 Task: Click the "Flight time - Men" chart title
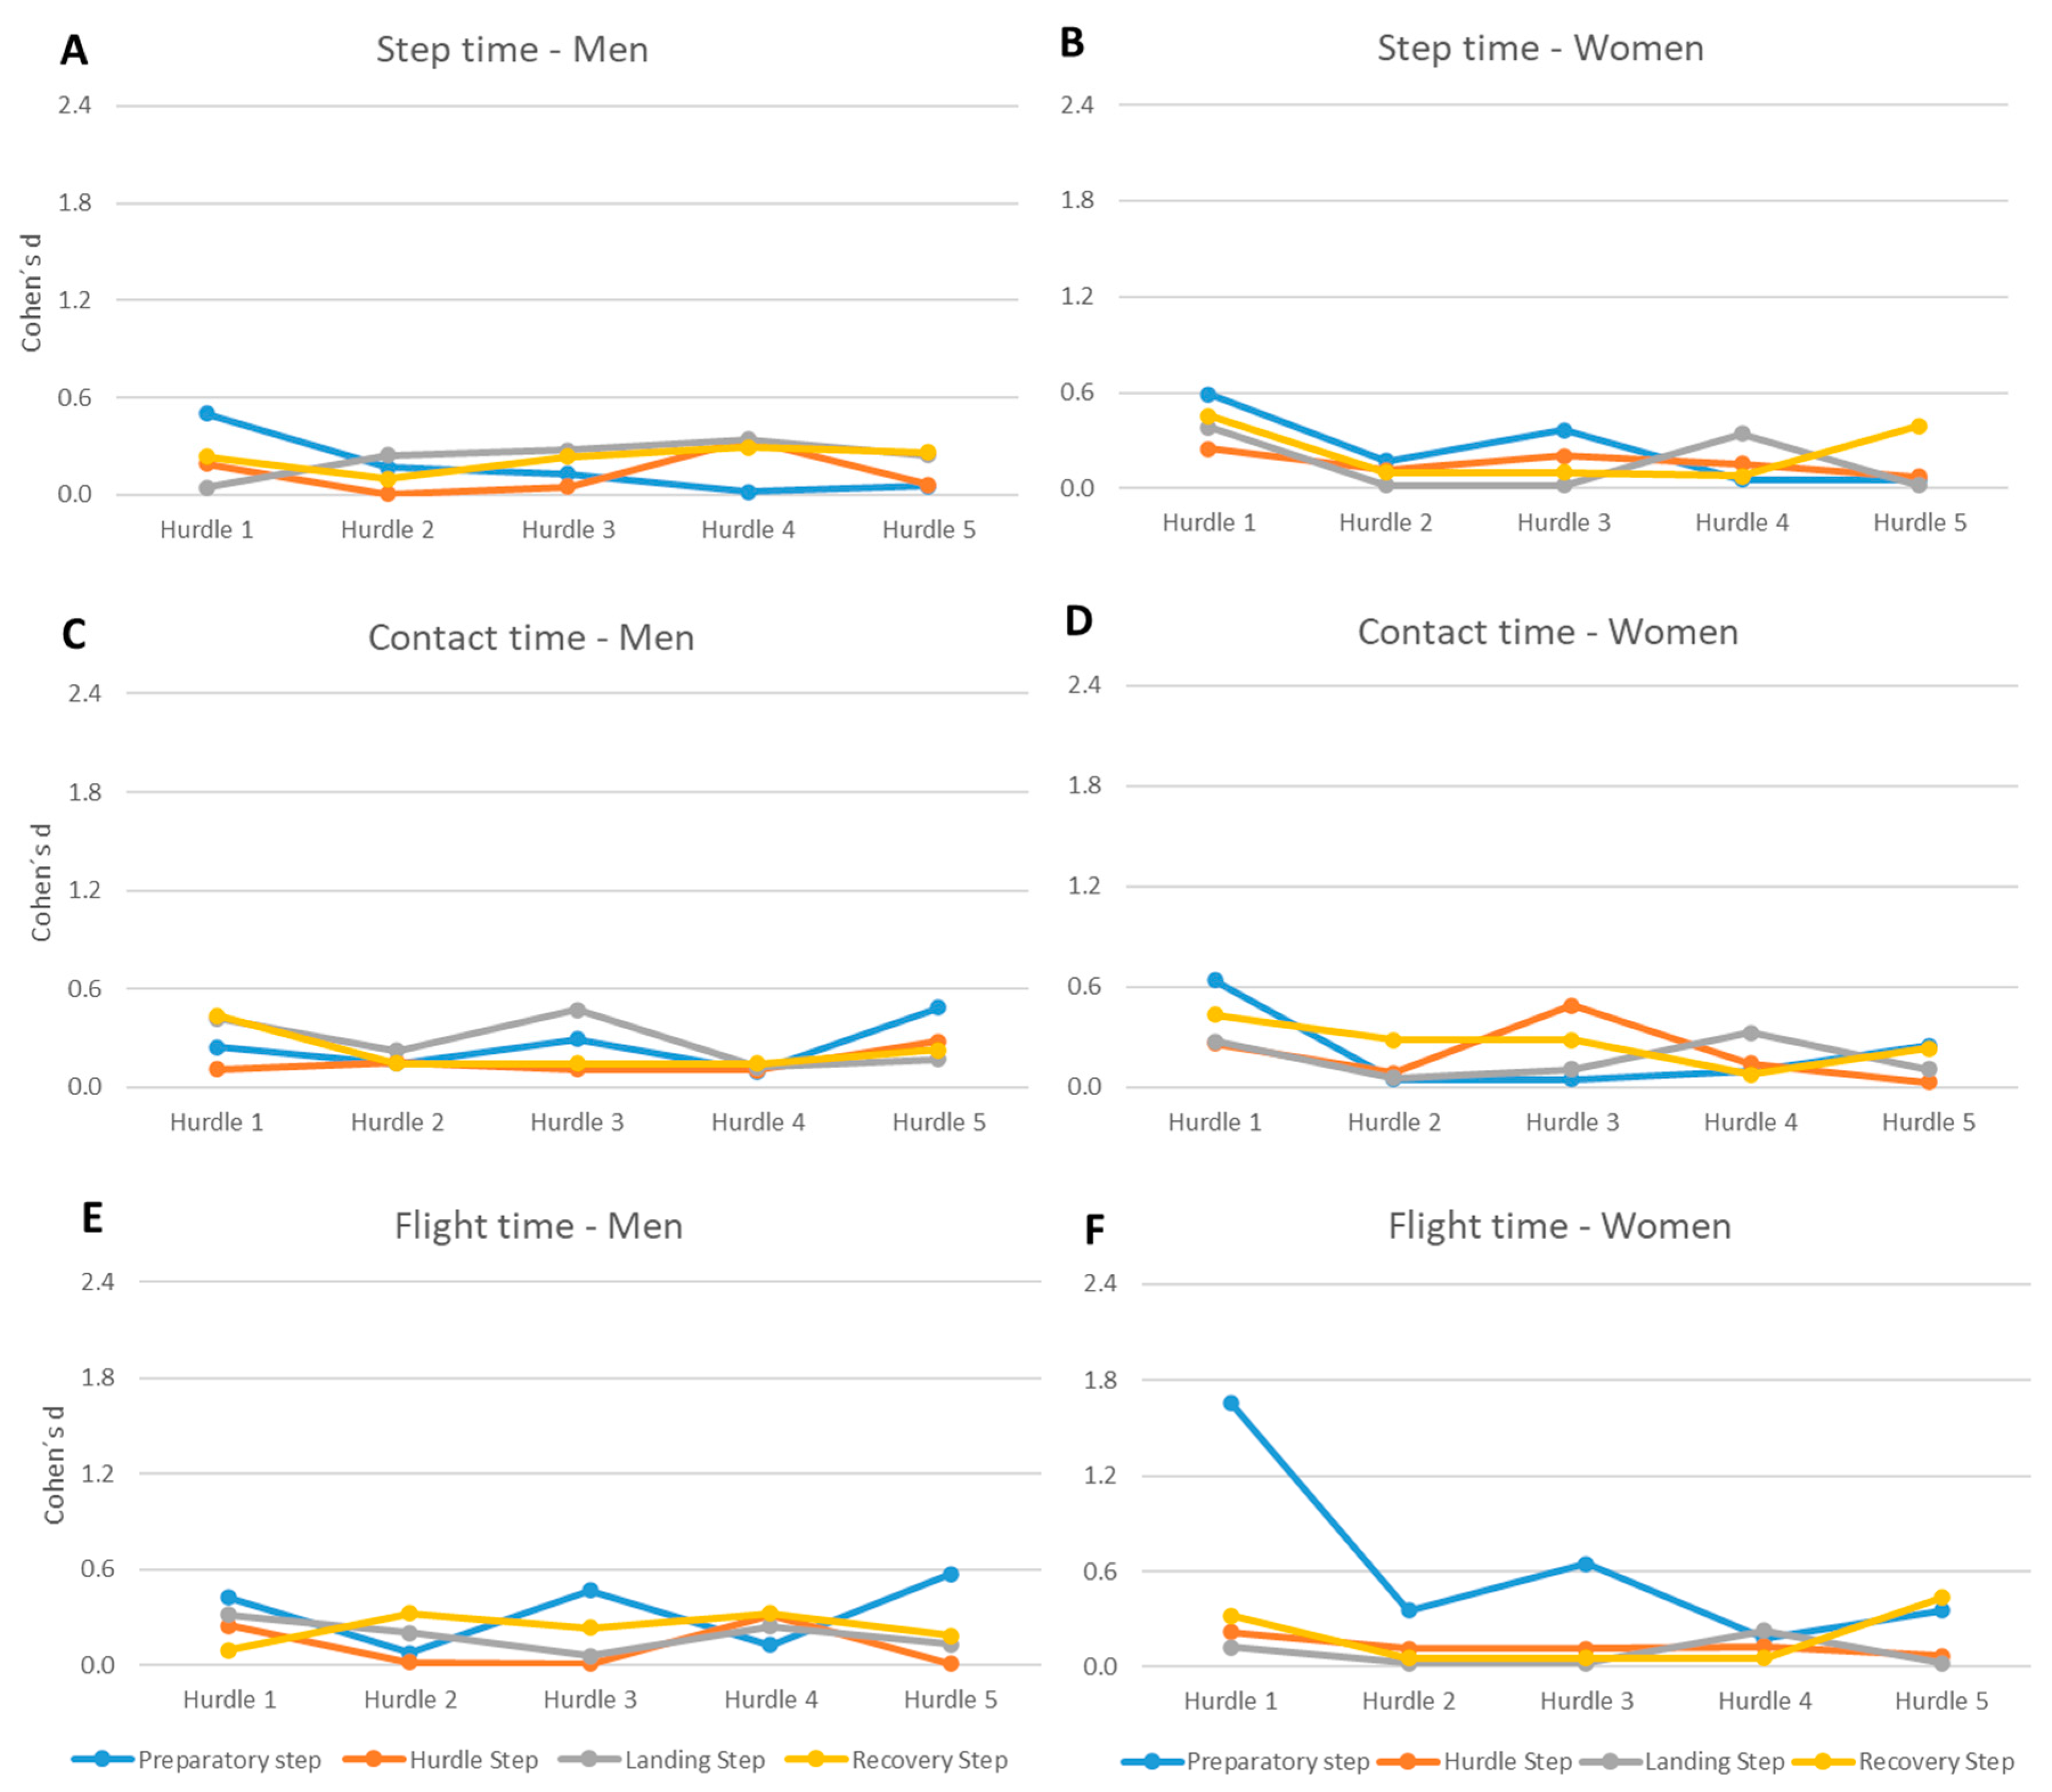pyautogui.click(x=538, y=1226)
